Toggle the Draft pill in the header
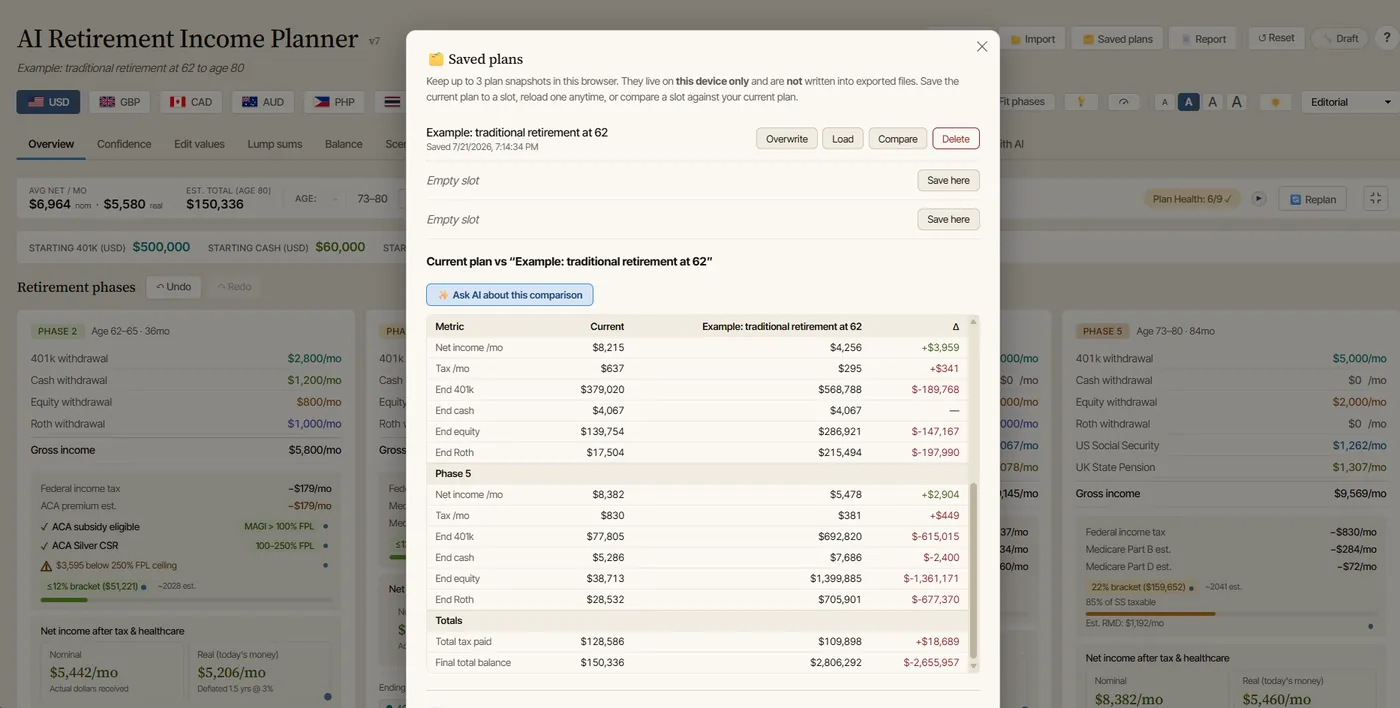The height and width of the screenshot is (708, 1400). tap(1339, 39)
